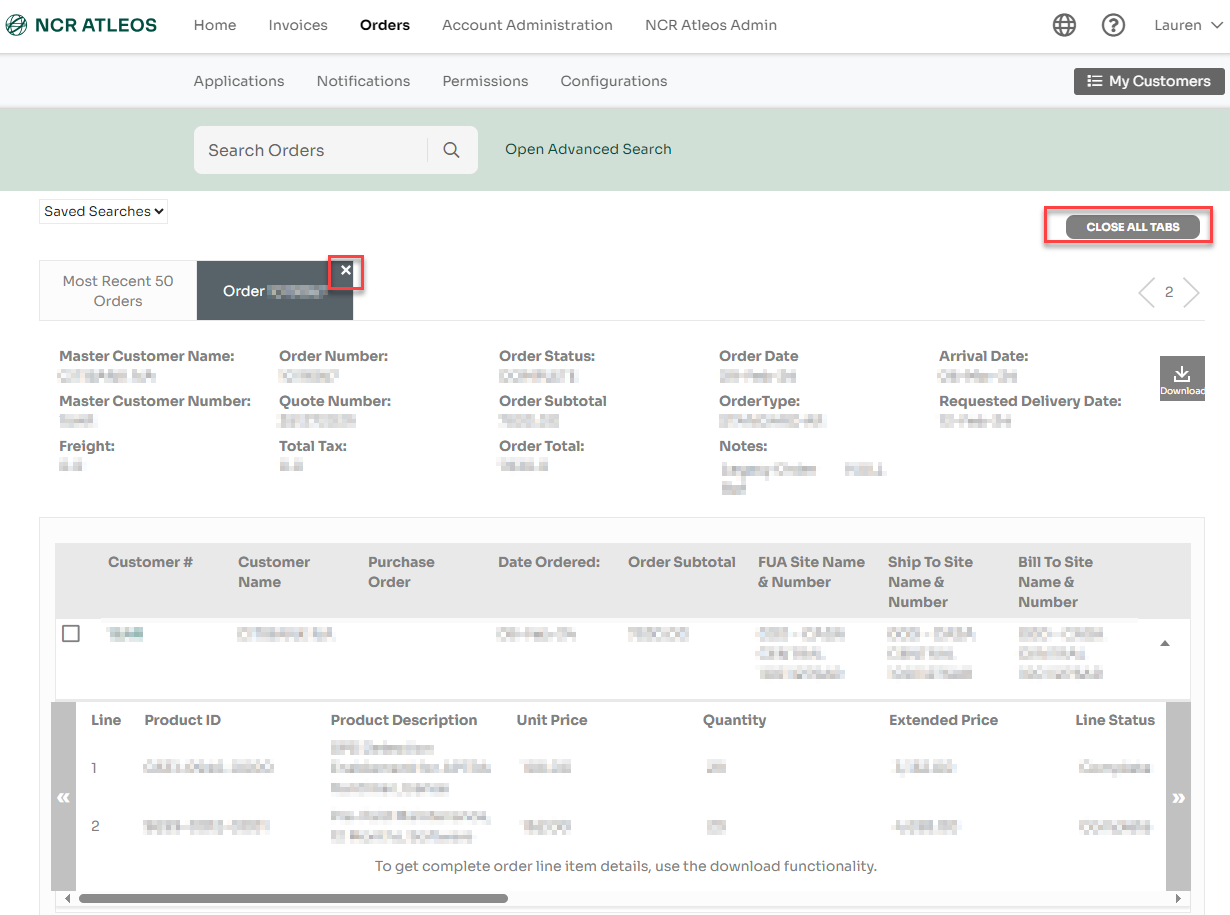
Task: Click the Quantity column header
Action: click(x=734, y=720)
